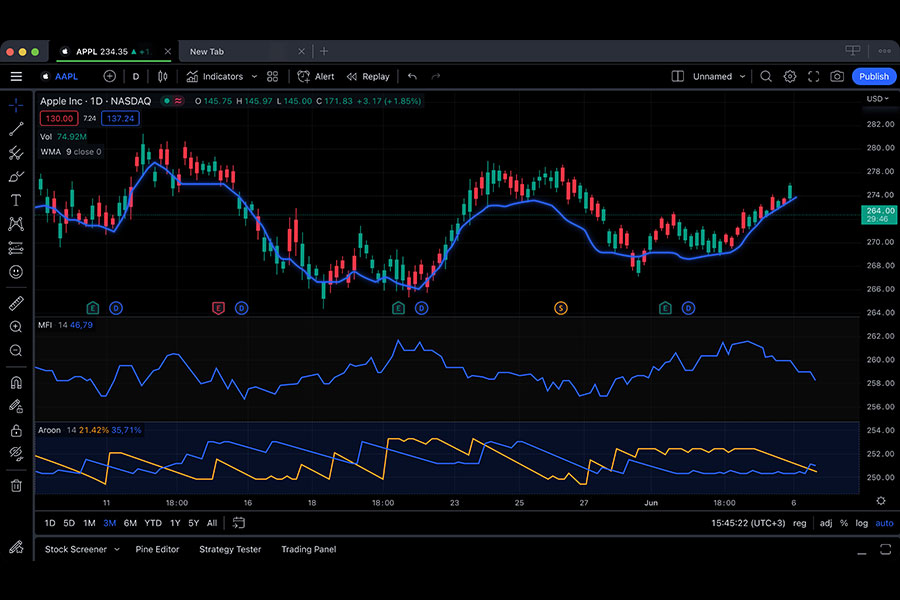Toggle magnet mode

(x=16, y=382)
